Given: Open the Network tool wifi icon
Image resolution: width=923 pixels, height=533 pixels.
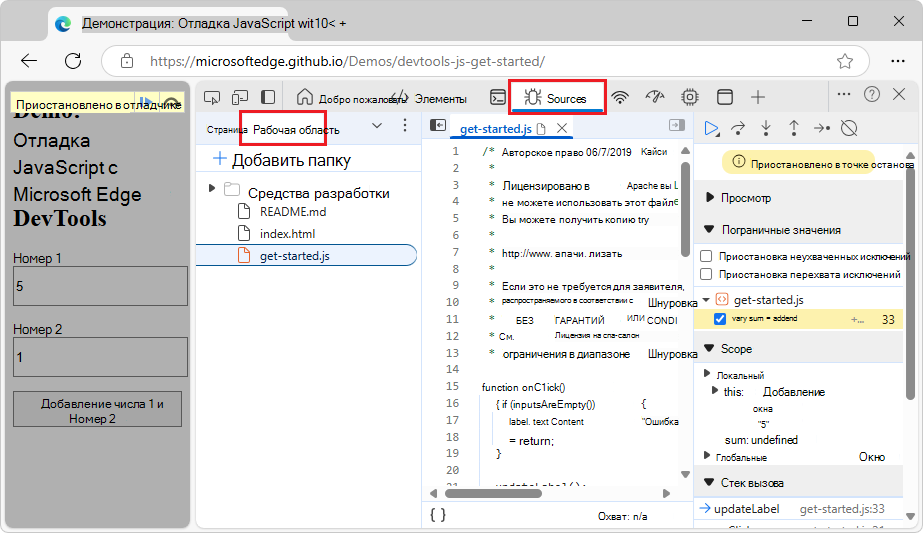Looking at the screenshot, I should pos(620,97).
